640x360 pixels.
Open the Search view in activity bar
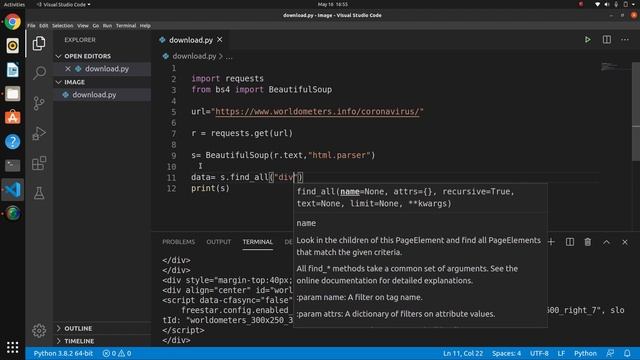click(x=39, y=73)
